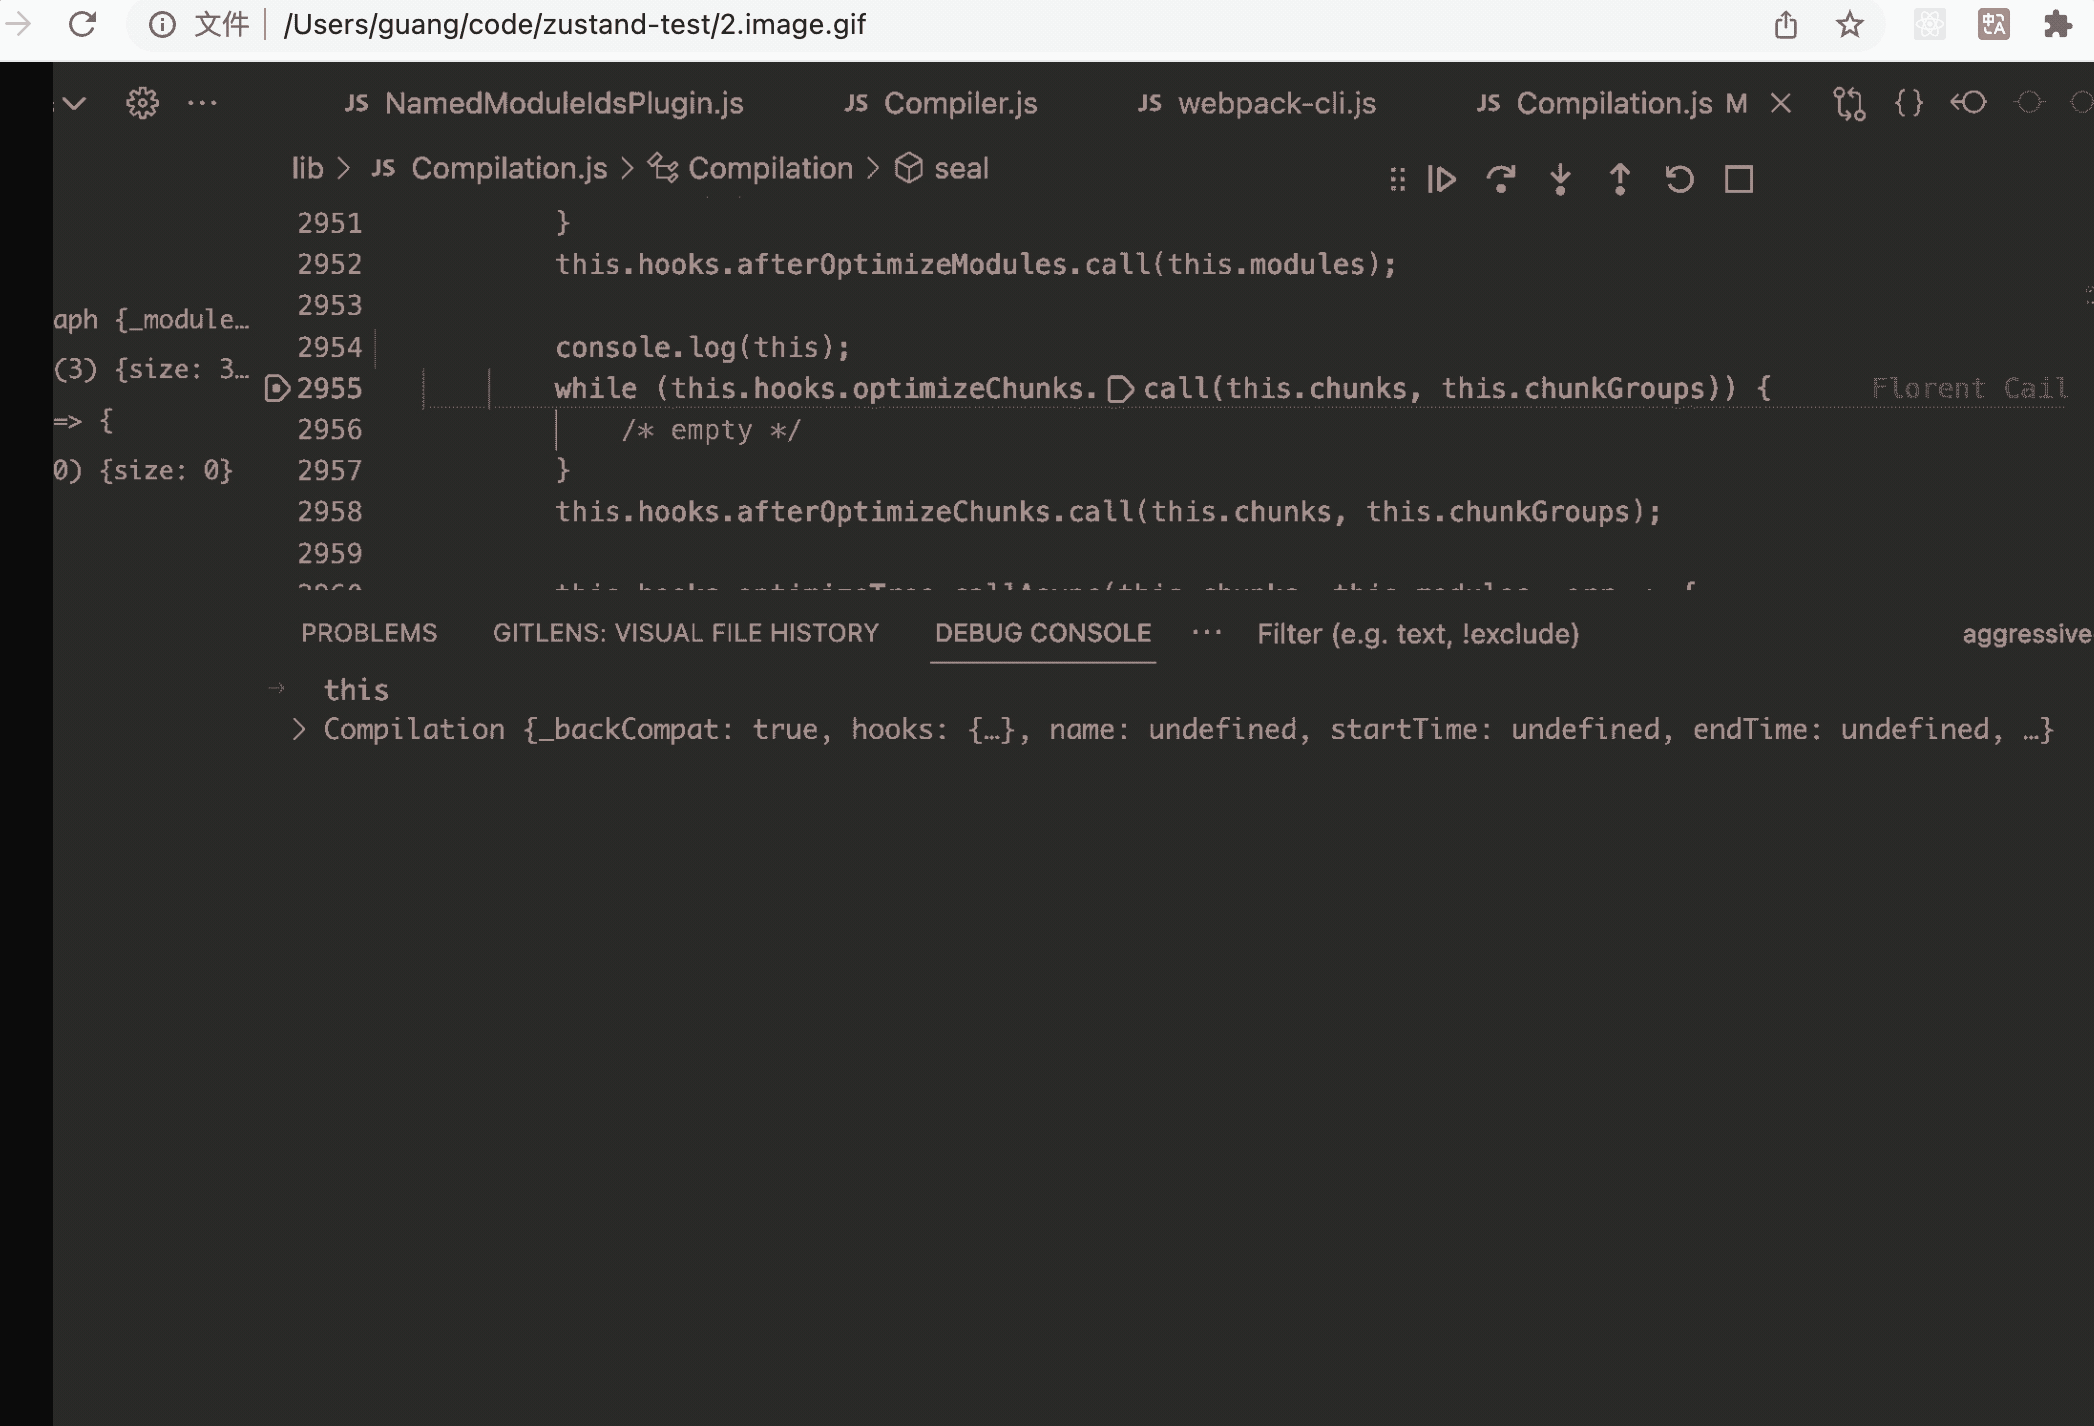Expand the Compilation object in debug console

(298, 730)
